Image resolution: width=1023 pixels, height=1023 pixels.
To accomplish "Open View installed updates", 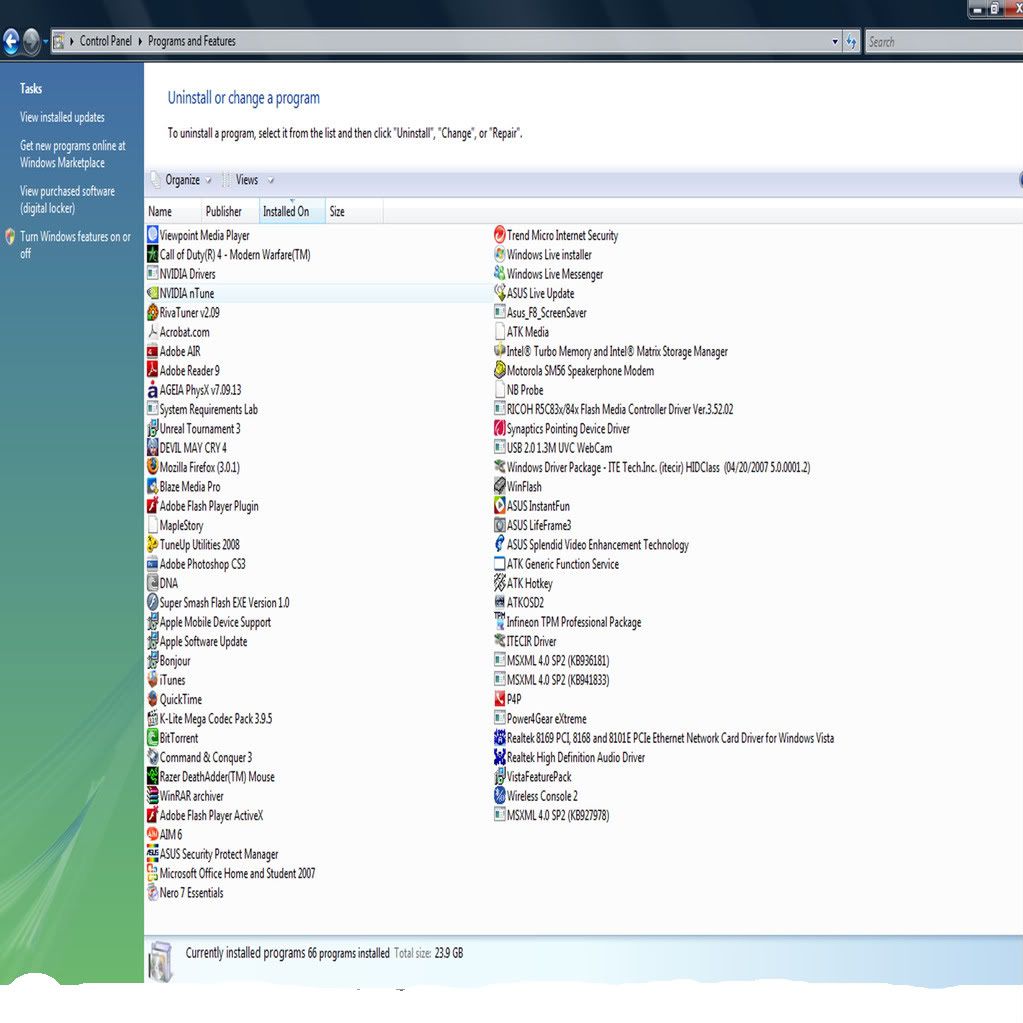I will [62, 117].
